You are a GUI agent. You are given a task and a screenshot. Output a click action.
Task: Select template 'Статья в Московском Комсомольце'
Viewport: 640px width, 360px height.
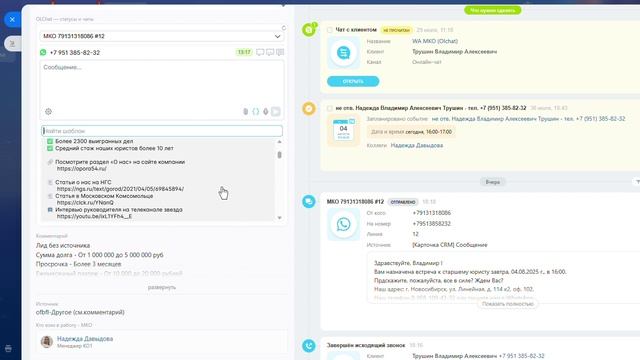(104, 196)
